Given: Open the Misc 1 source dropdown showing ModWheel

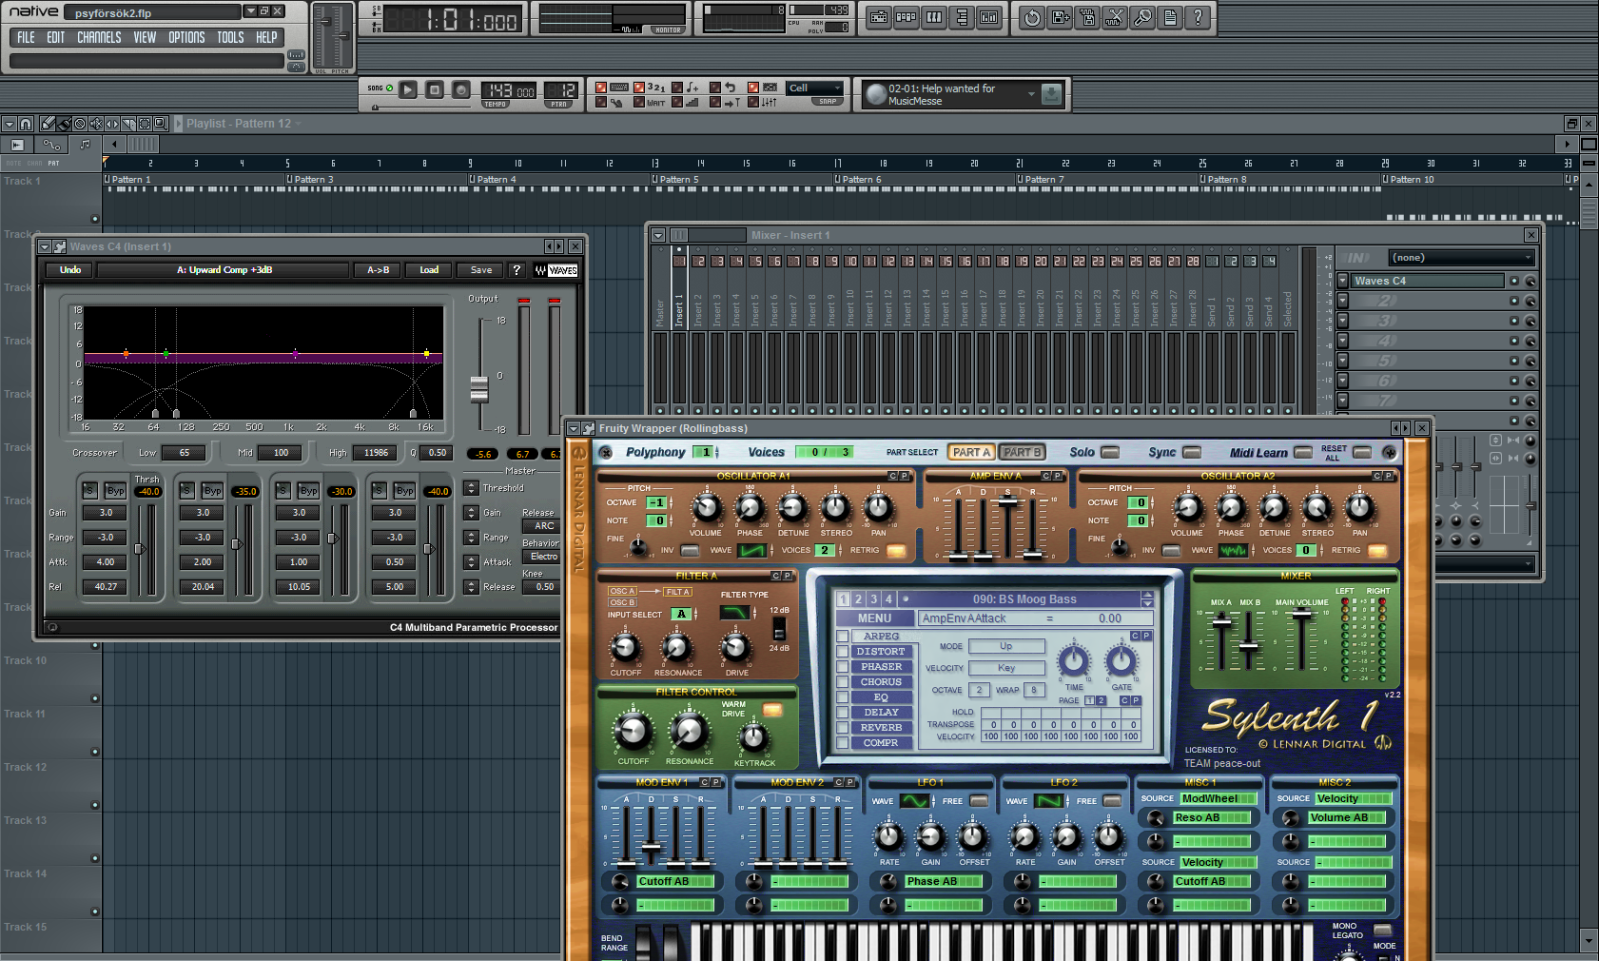Looking at the screenshot, I should 1216,798.
